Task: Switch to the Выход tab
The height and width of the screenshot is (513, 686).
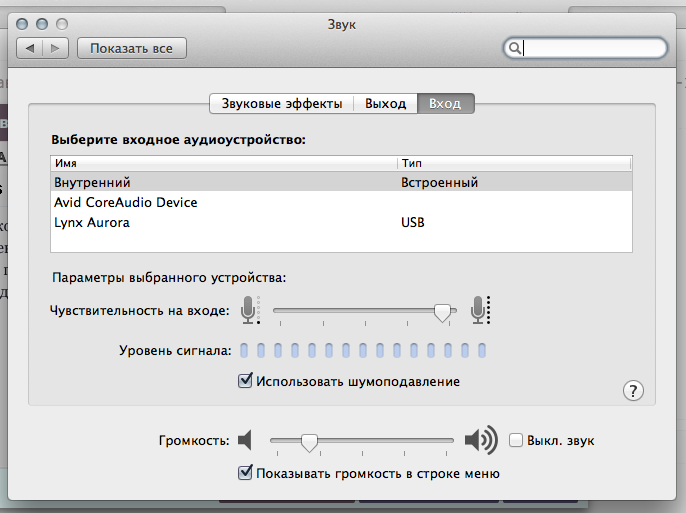Action: pyautogui.click(x=385, y=104)
